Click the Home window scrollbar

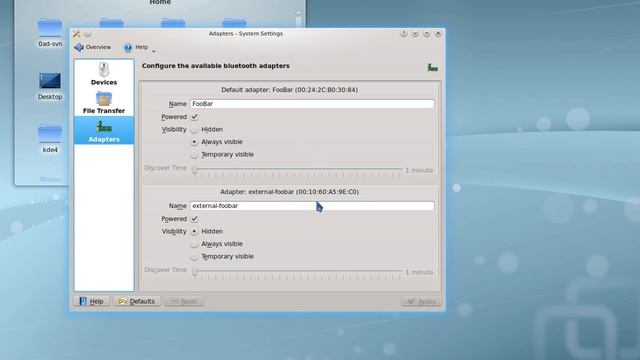coord(299,19)
